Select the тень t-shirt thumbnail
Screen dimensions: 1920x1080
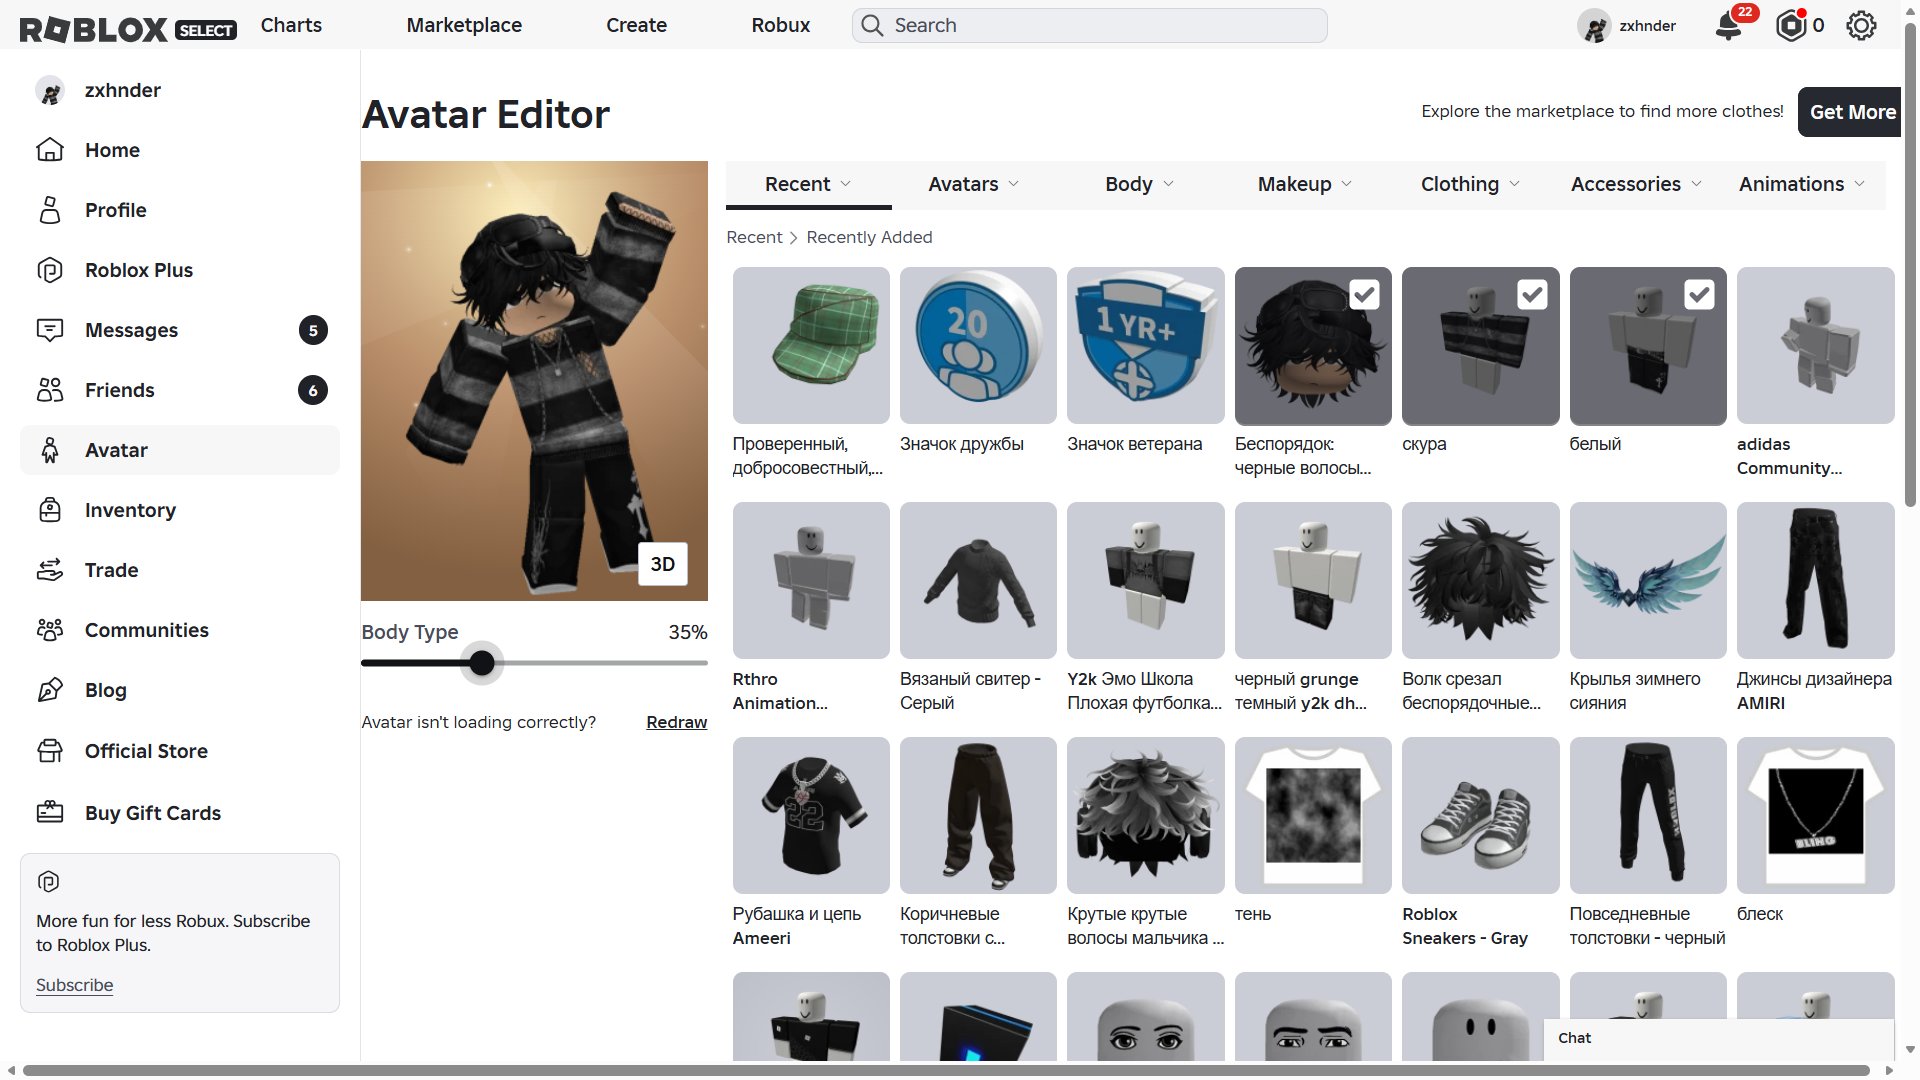(1313, 815)
